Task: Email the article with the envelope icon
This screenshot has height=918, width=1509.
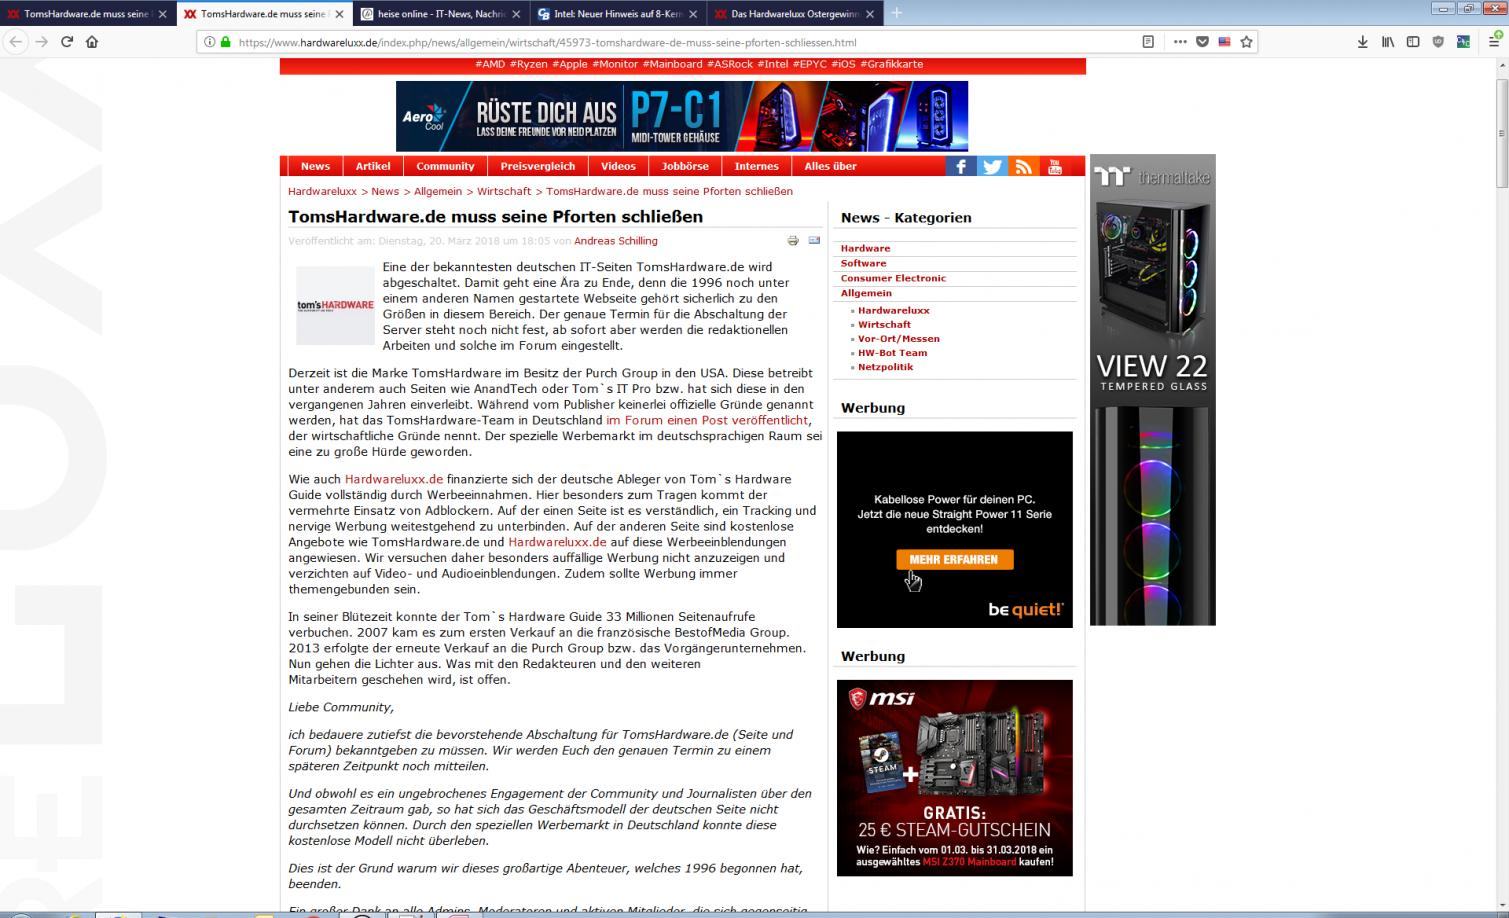Action: 814,241
